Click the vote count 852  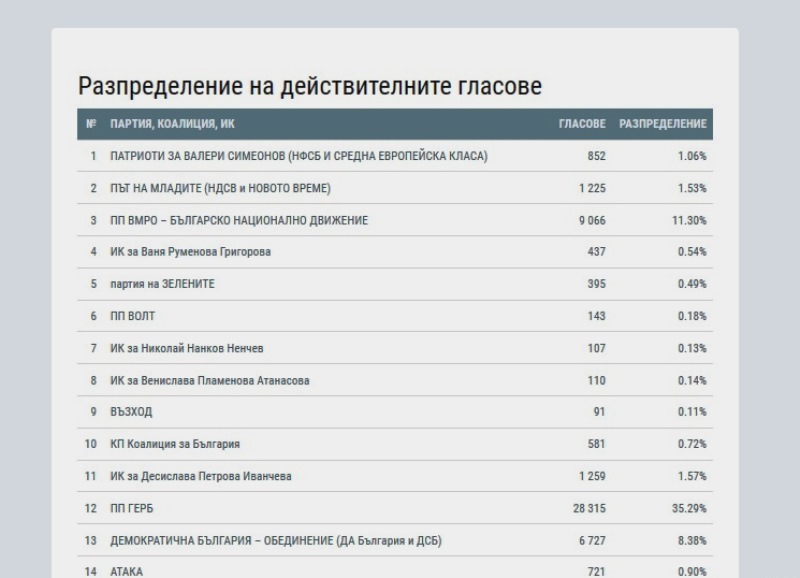point(596,156)
